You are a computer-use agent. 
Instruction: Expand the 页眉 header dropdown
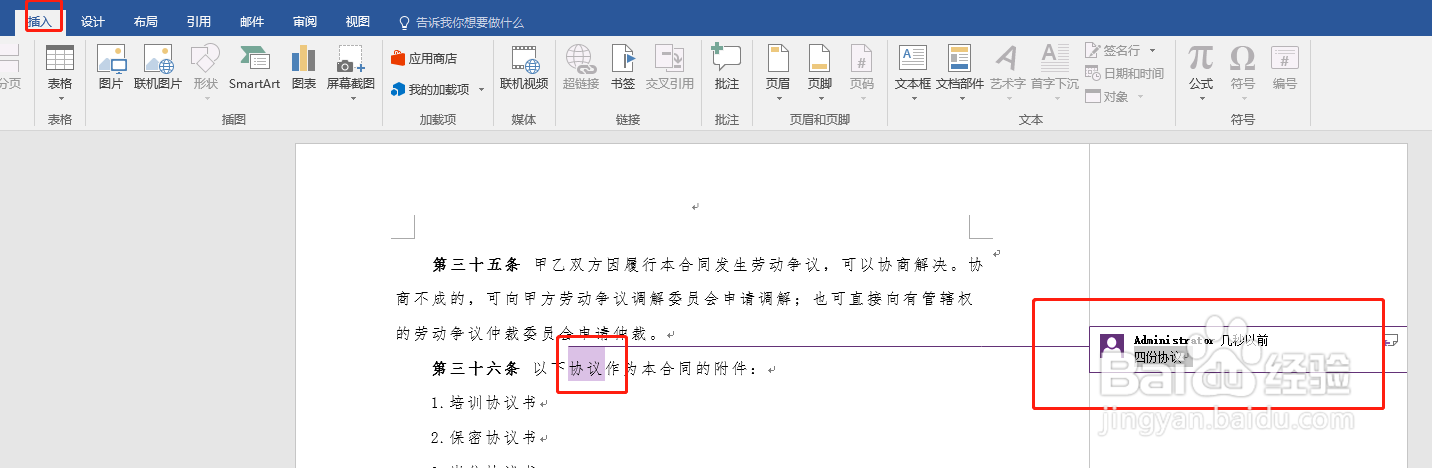coord(777,98)
